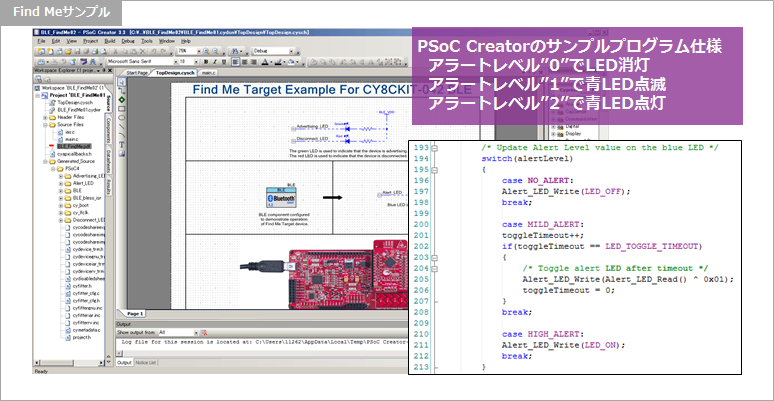
Task: Select the Ellipse drawing tool
Action: [x=121, y=118]
